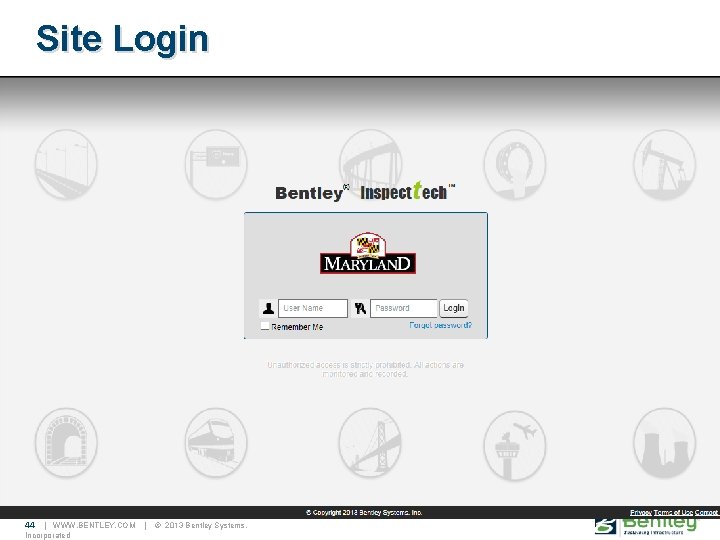Screen dimensions: 720x540
Task: Click the Bentley InspectTech logo
Action: (366, 191)
